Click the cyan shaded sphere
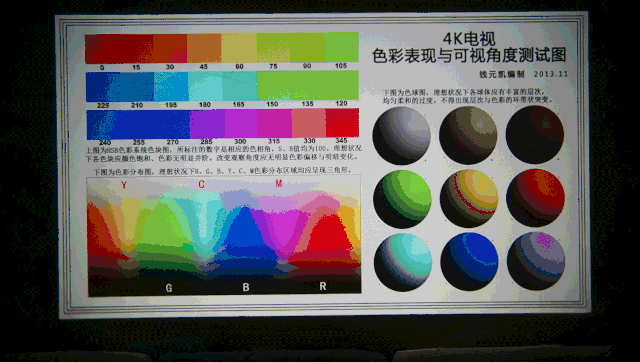640x362 pixels. (x=403, y=262)
